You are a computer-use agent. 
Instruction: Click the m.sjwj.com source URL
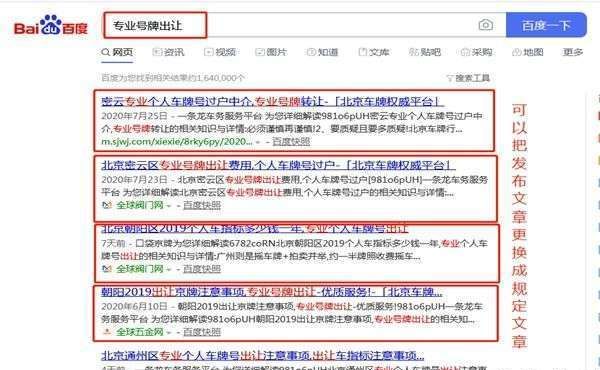(176, 142)
